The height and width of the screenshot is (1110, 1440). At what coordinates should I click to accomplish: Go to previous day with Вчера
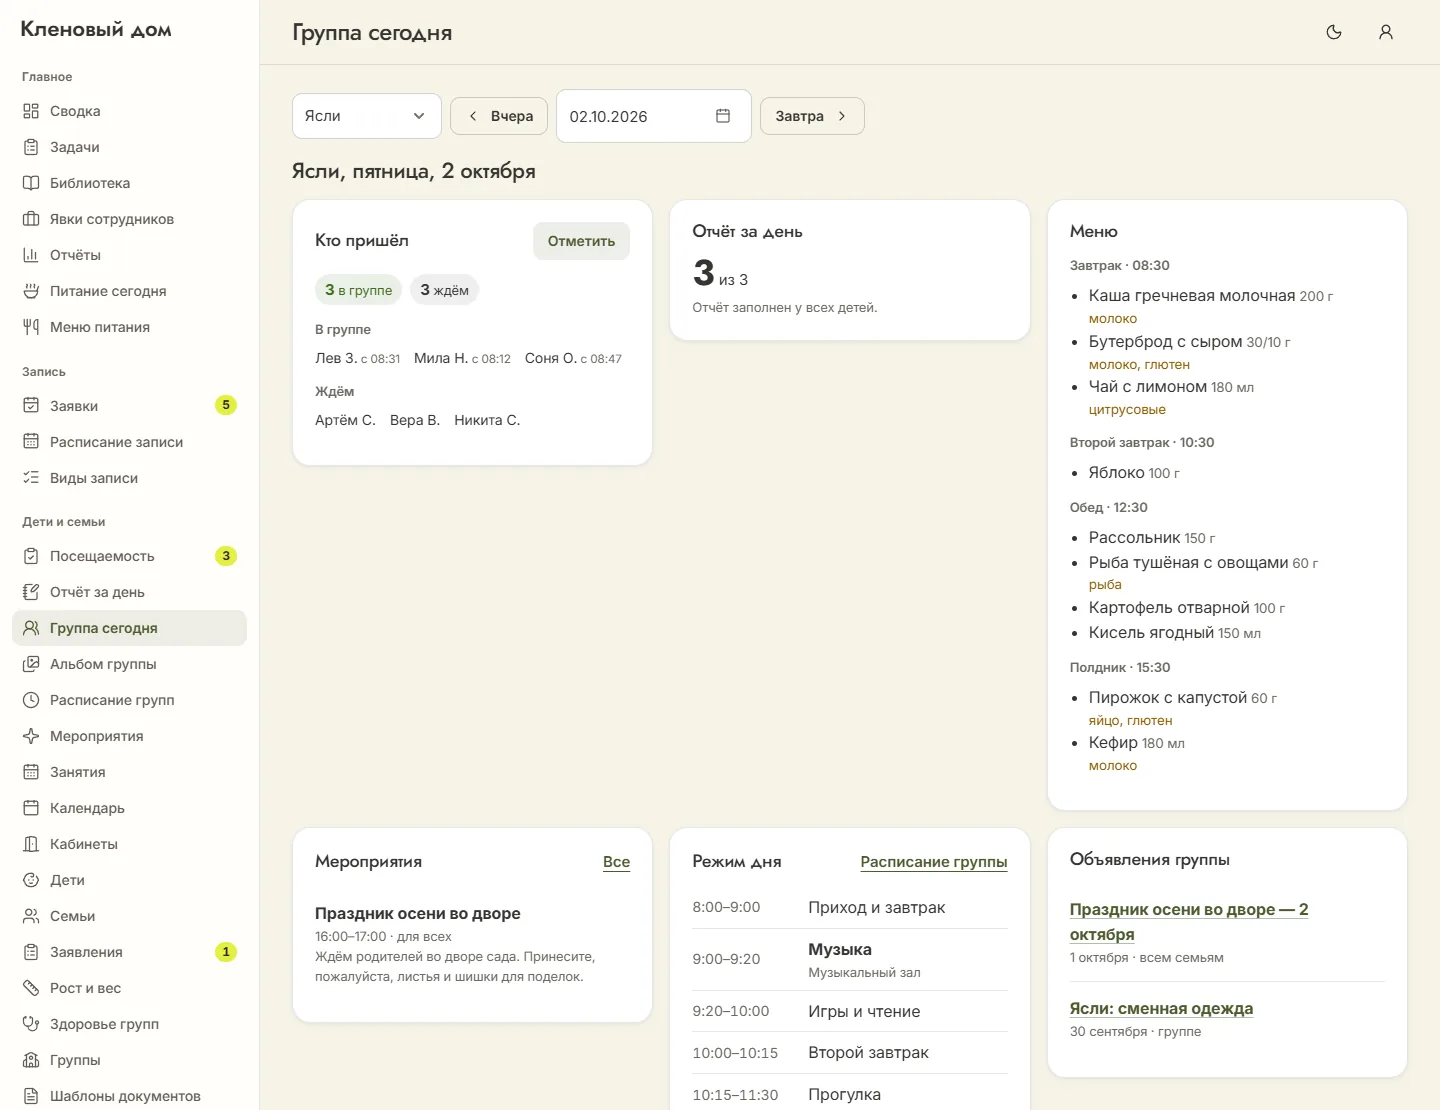(x=499, y=116)
